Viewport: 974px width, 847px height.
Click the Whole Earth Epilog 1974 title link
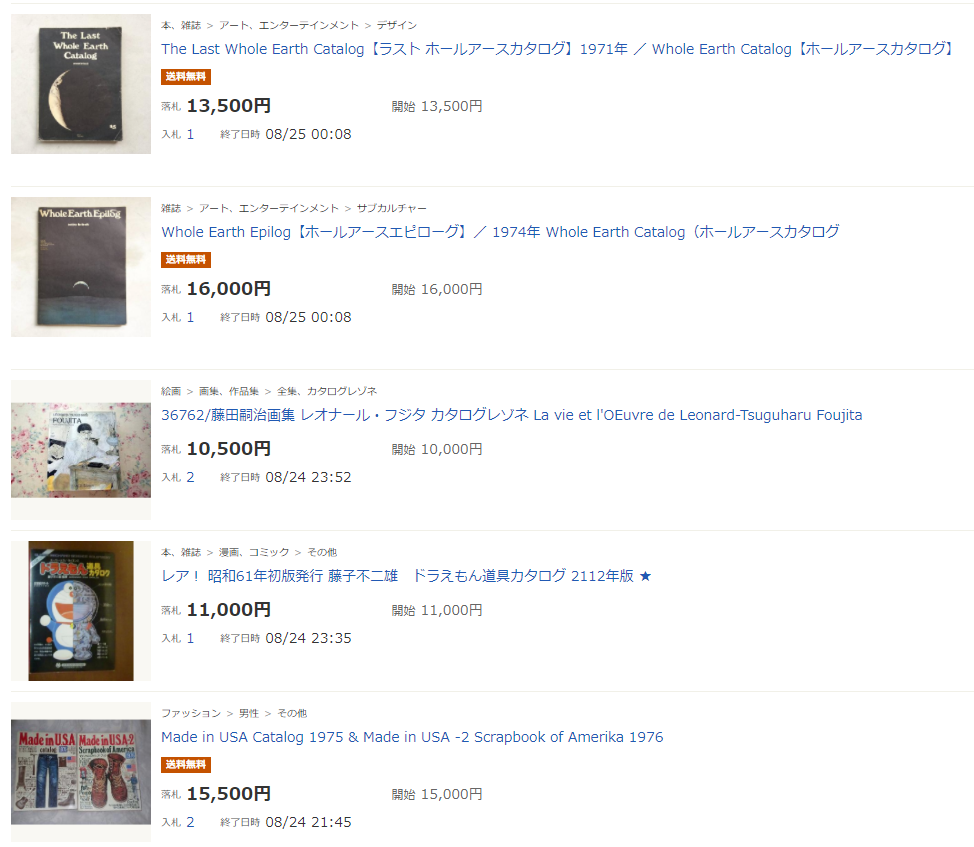[500, 232]
